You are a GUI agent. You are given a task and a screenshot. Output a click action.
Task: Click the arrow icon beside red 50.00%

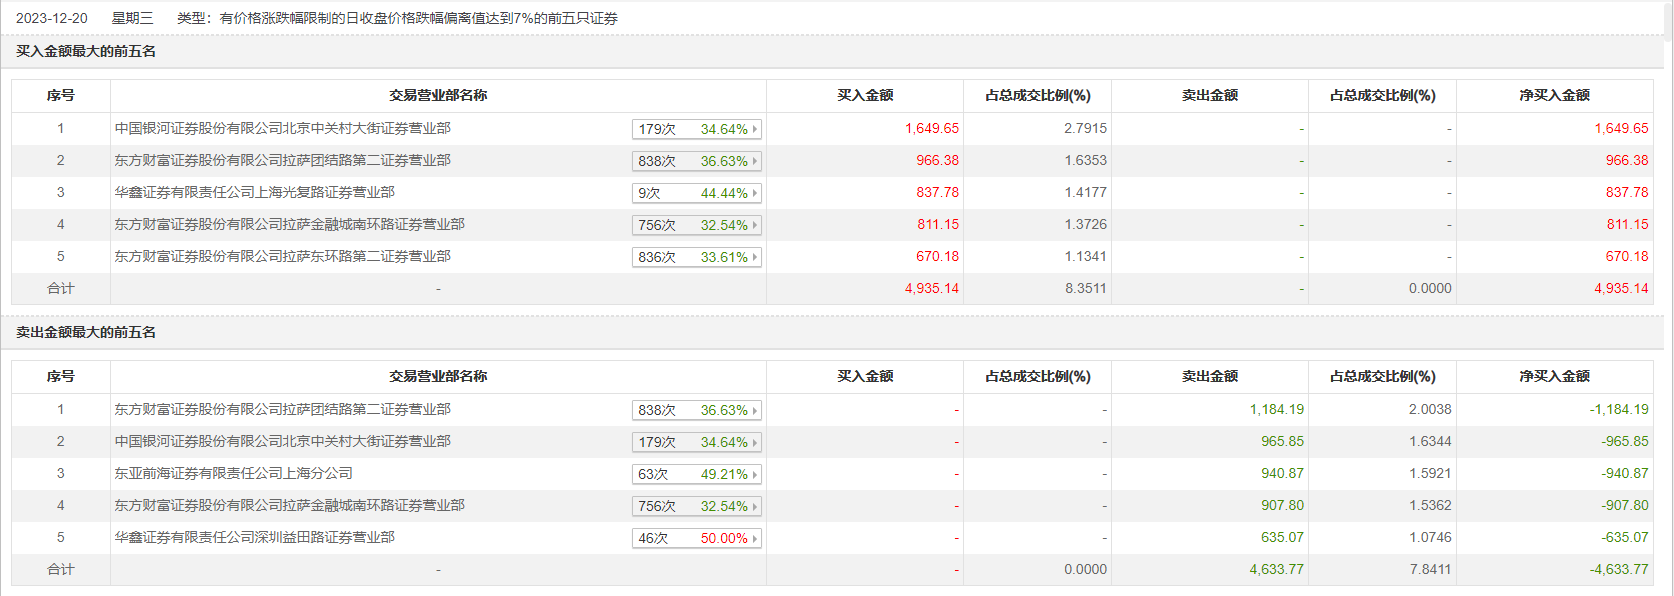coord(755,538)
